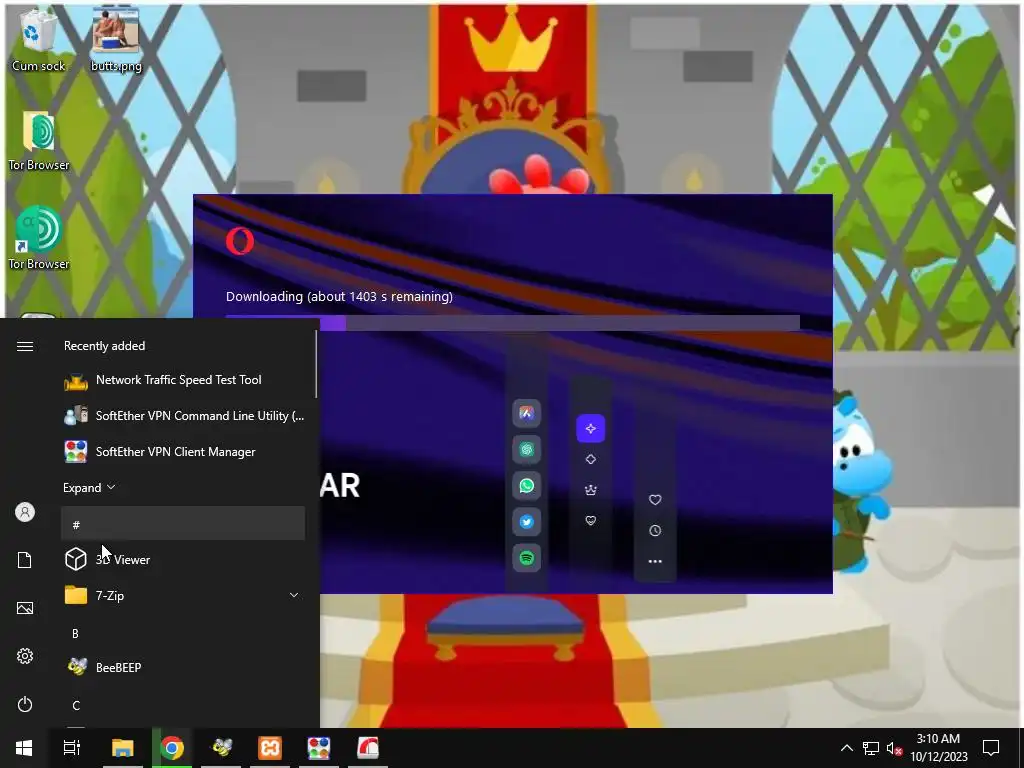Show hidden tray icons chevron

[846, 748]
